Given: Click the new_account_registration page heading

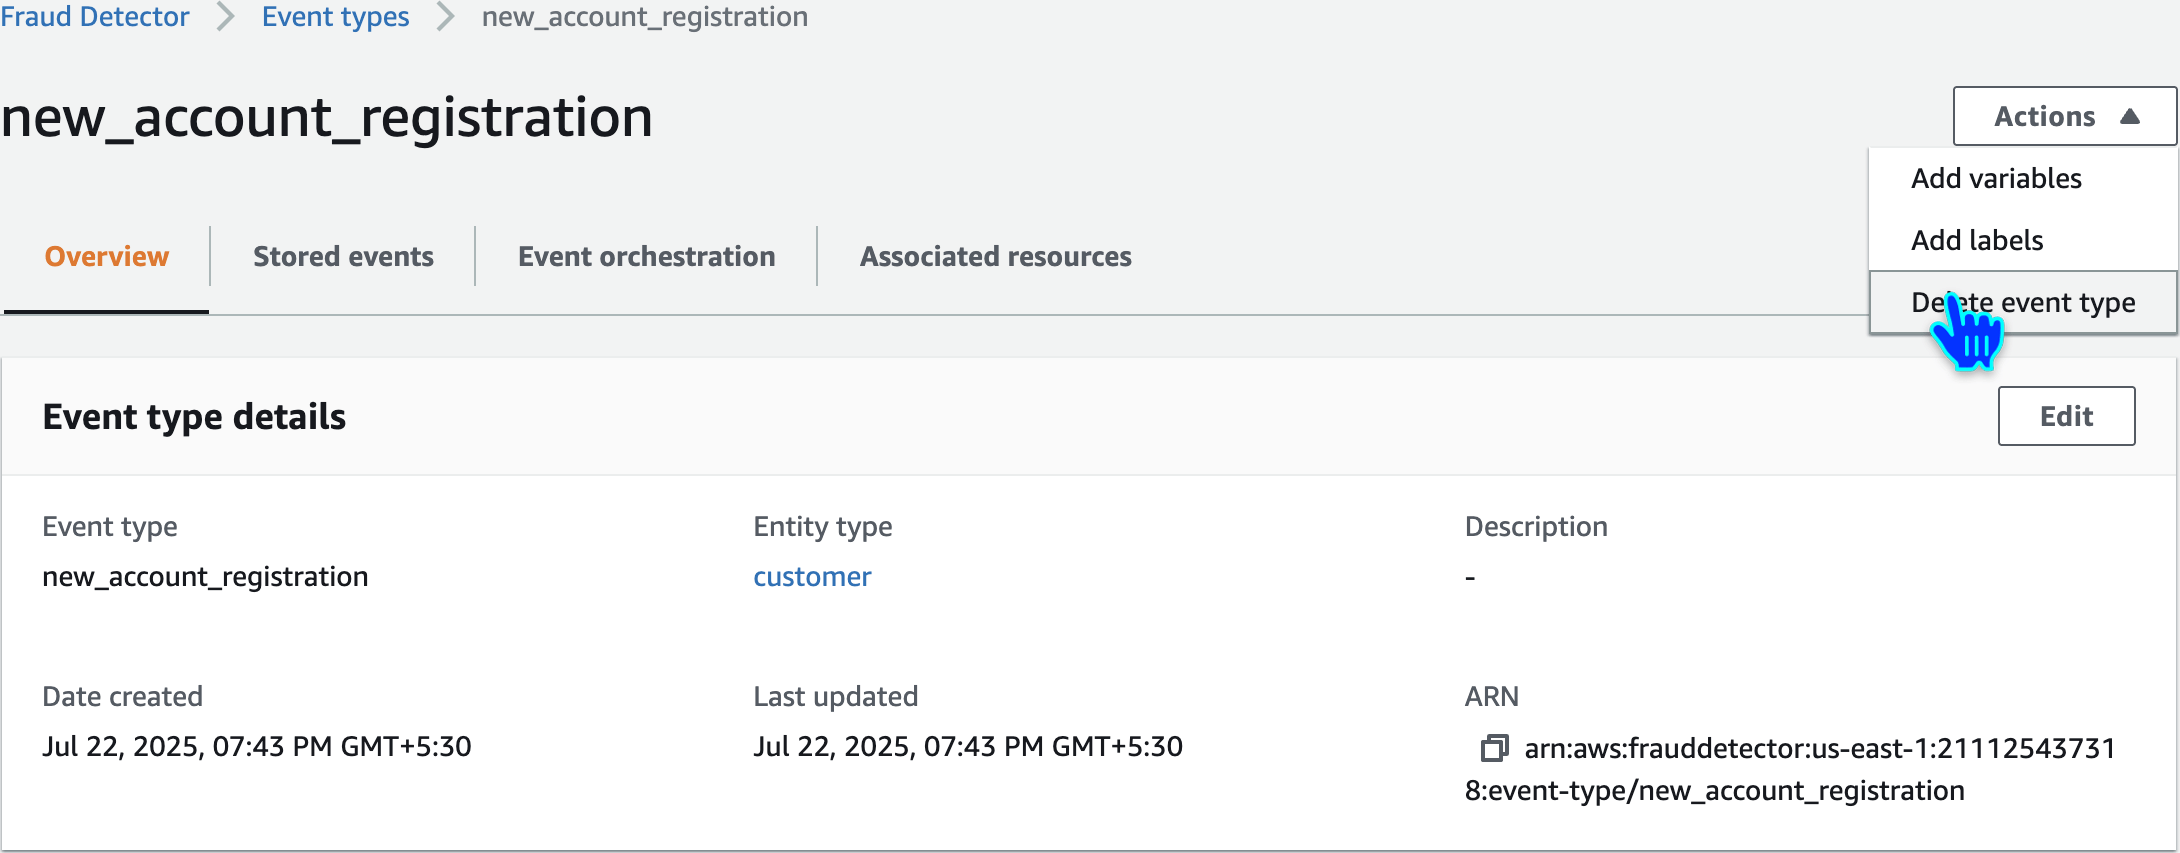Looking at the screenshot, I should coord(327,117).
